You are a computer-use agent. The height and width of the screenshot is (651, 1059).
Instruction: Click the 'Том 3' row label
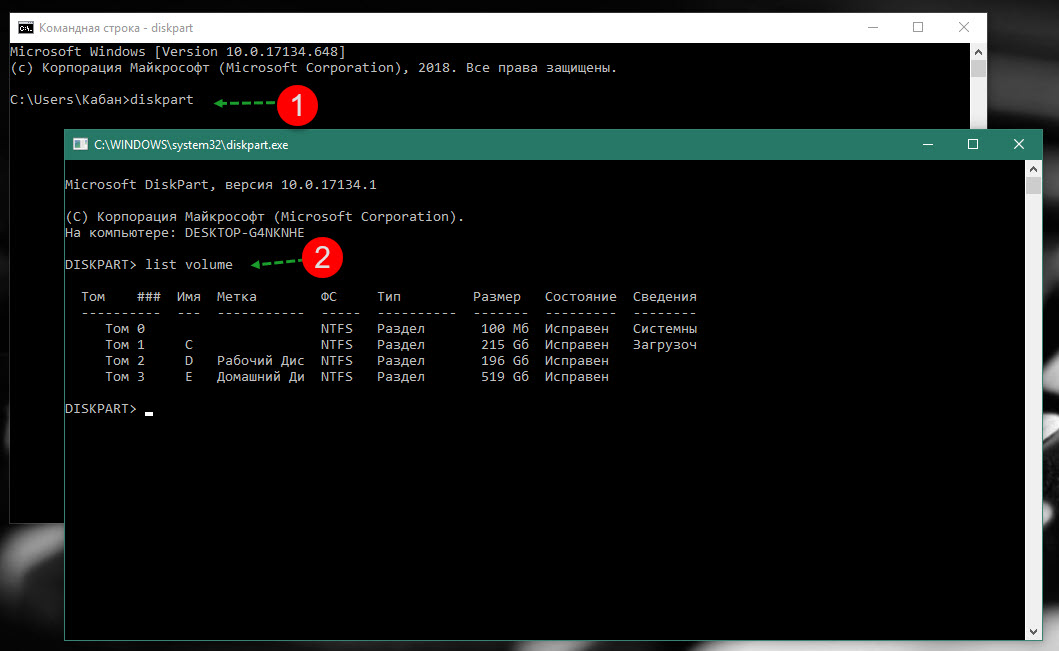125,377
